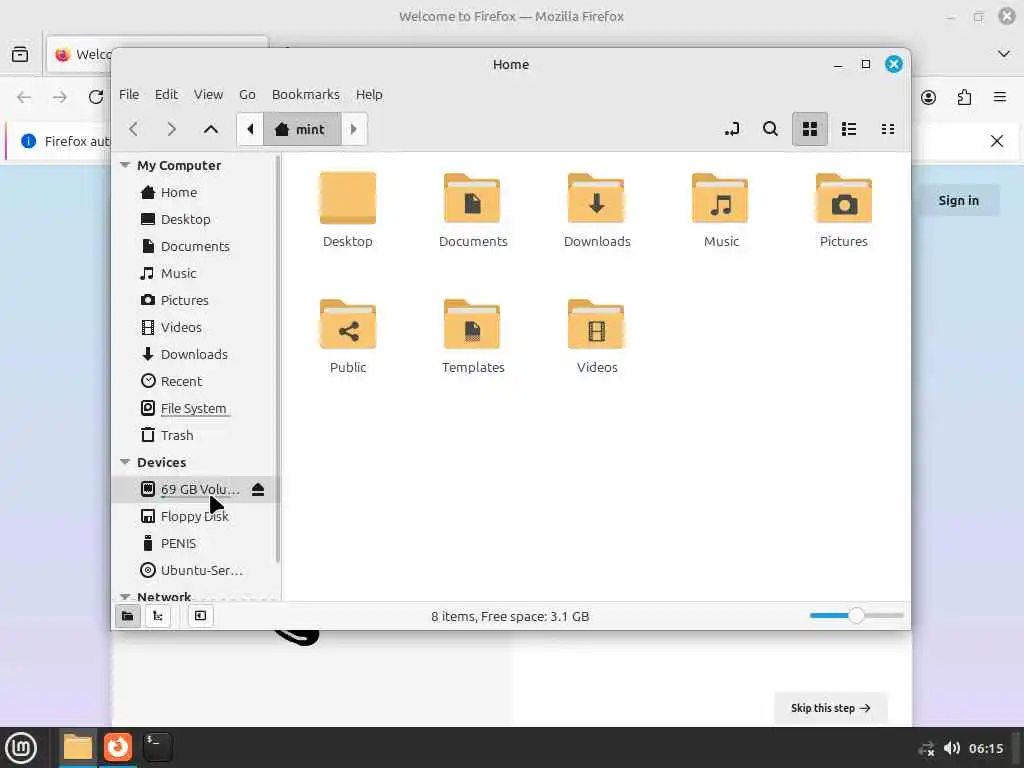Open the Linux Mint start menu
Viewport: 1024px width, 768px height.
click(21, 748)
